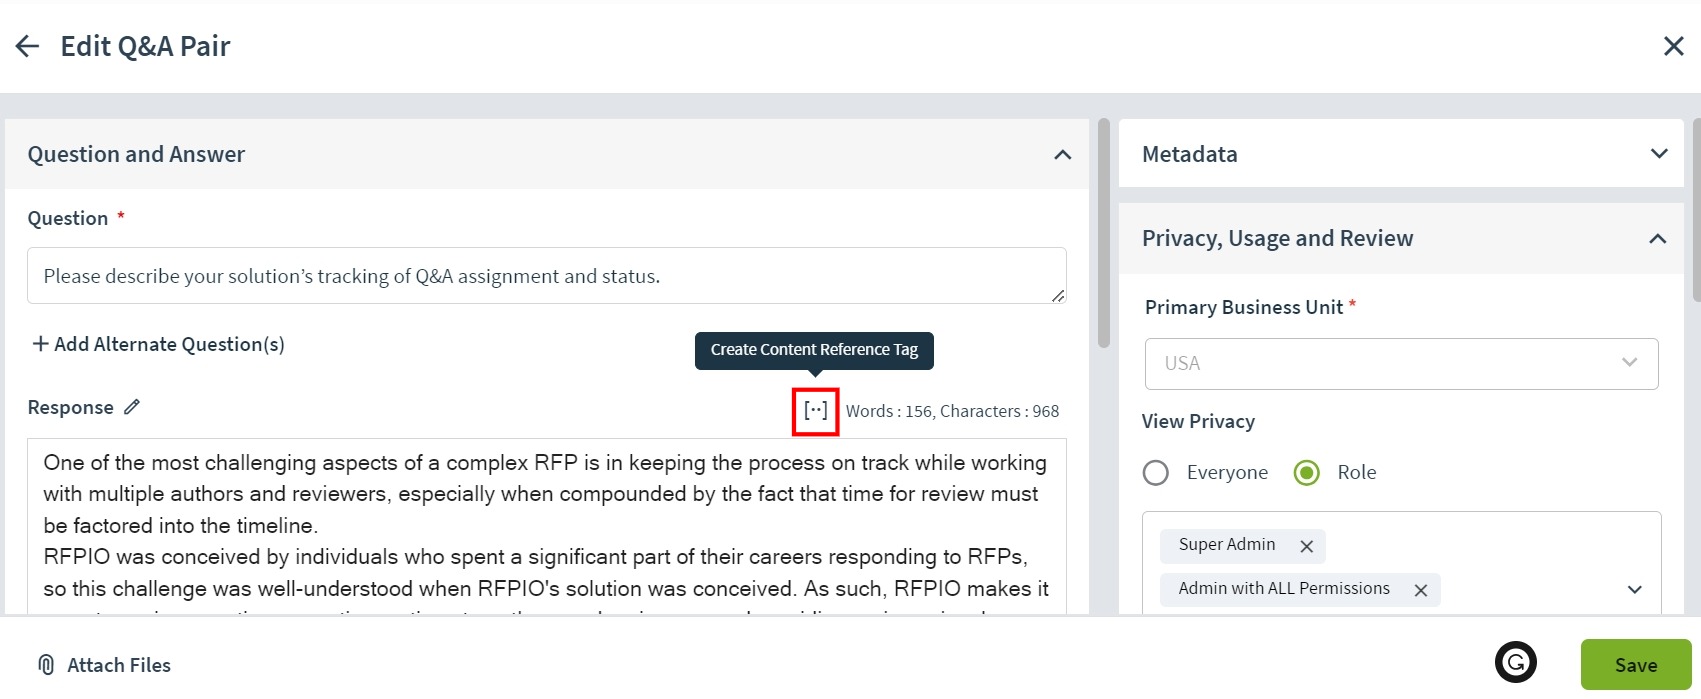The image size is (1701, 699).
Task: Remove the Super Admin role tag
Action: [1306, 546]
